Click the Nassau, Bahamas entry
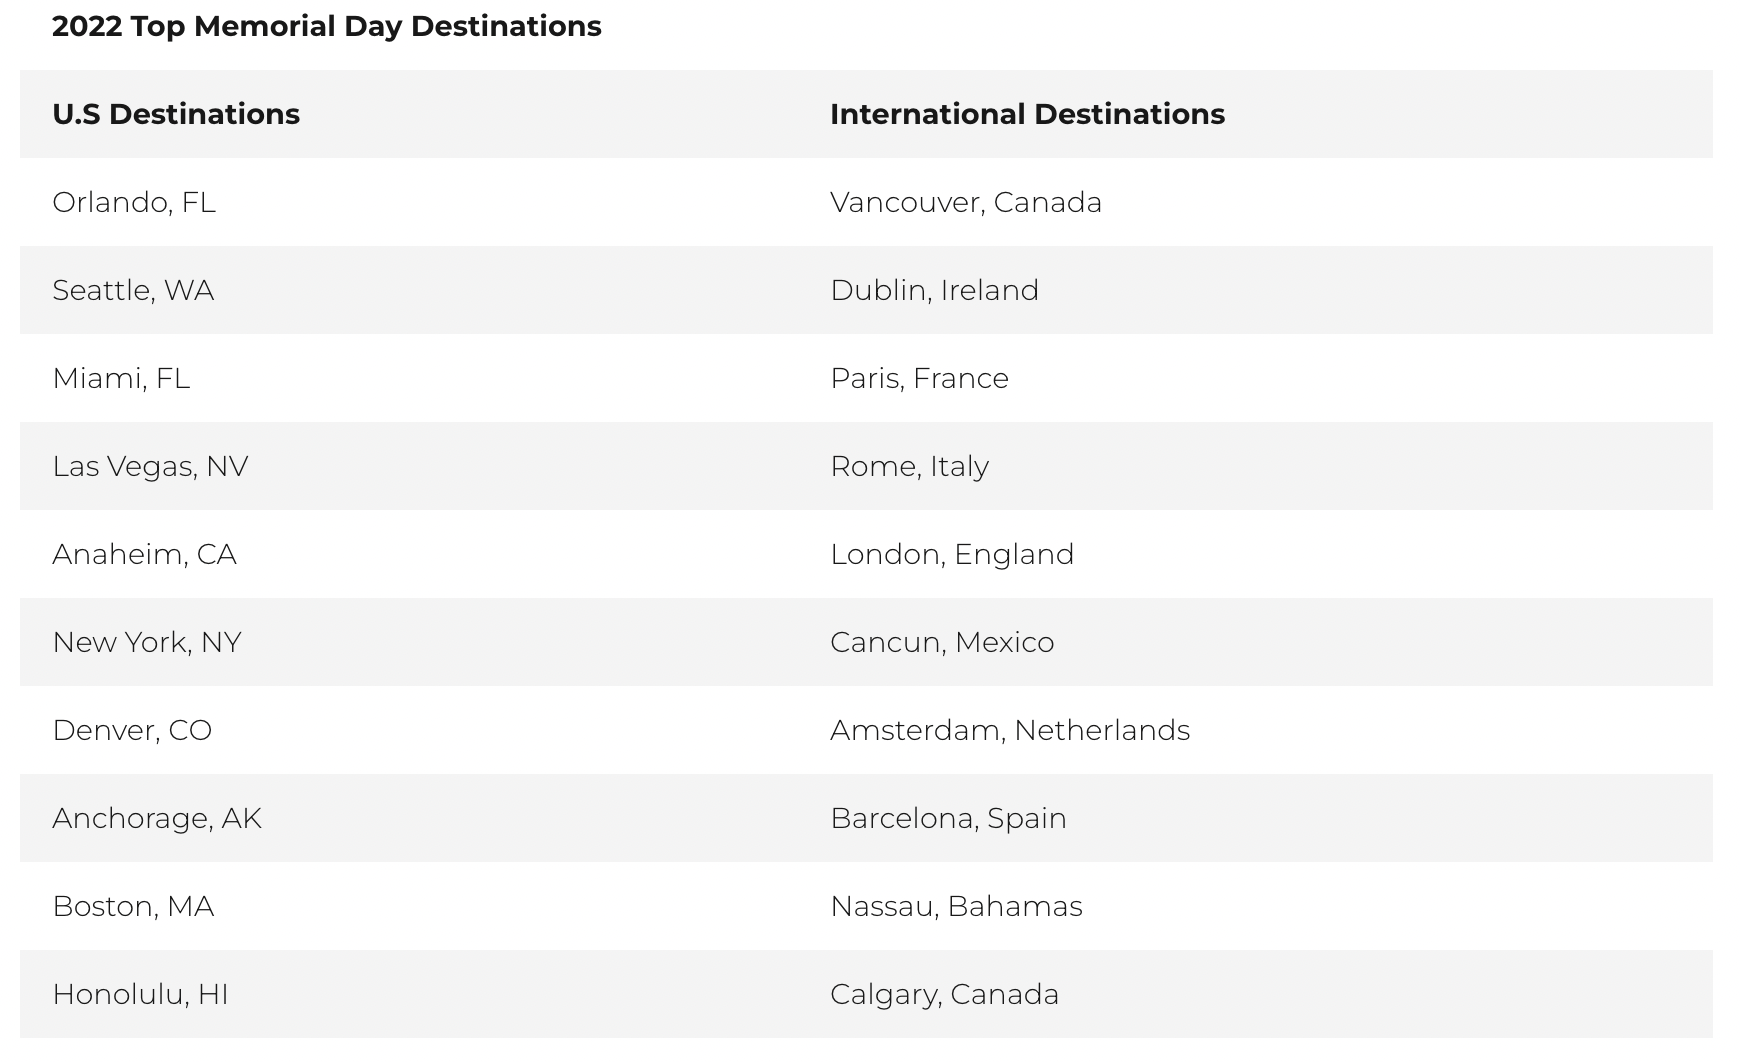The height and width of the screenshot is (1062, 1740). point(956,906)
